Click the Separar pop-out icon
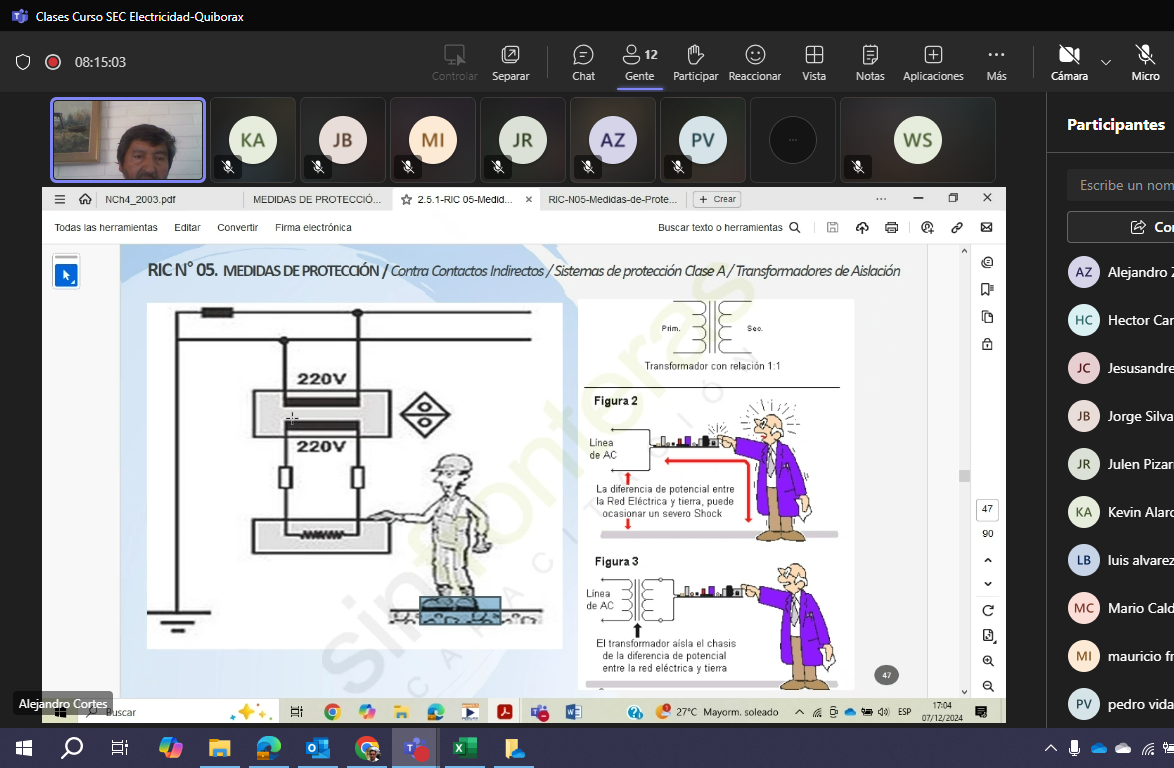The height and width of the screenshot is (768, 1174). coord(510,62)
